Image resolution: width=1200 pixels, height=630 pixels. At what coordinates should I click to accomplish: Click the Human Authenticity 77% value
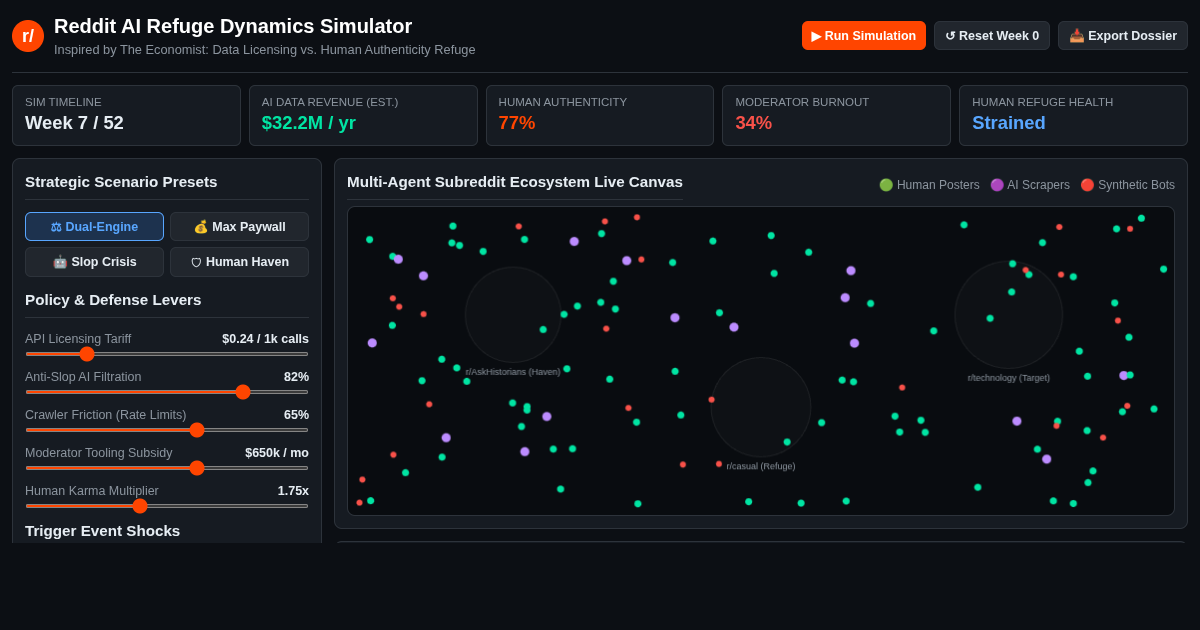coord(517,123)
